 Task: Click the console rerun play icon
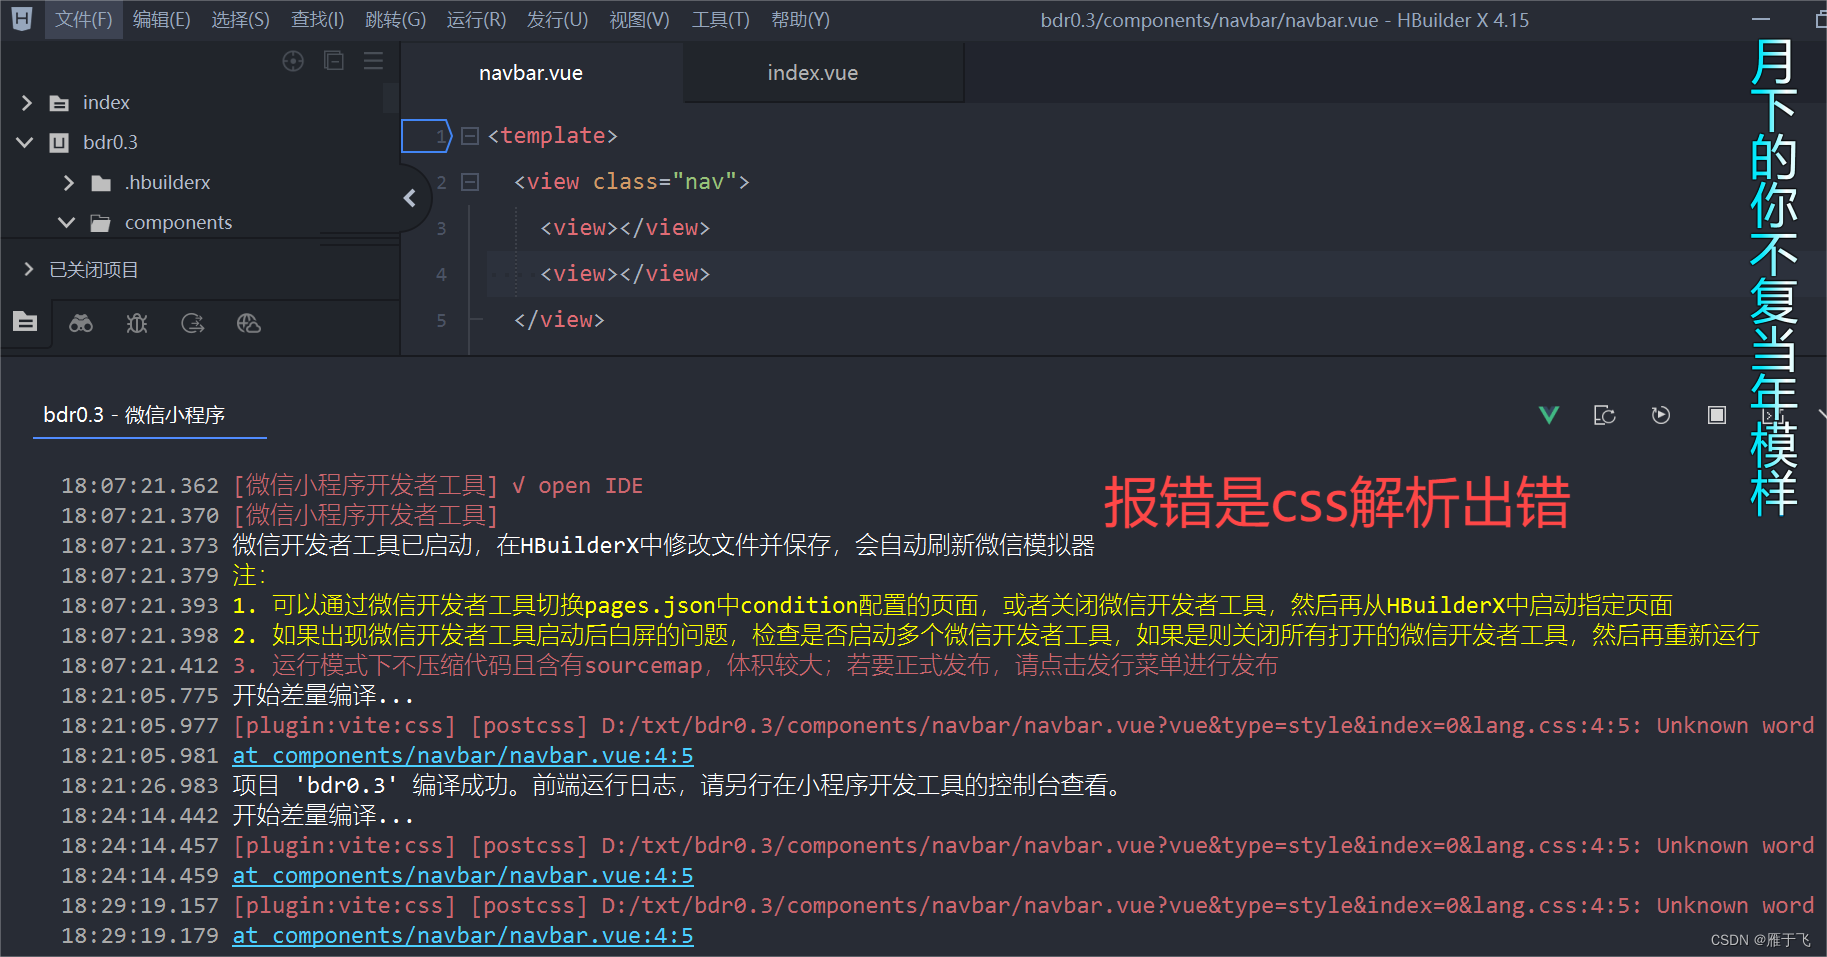point(1661,415)
